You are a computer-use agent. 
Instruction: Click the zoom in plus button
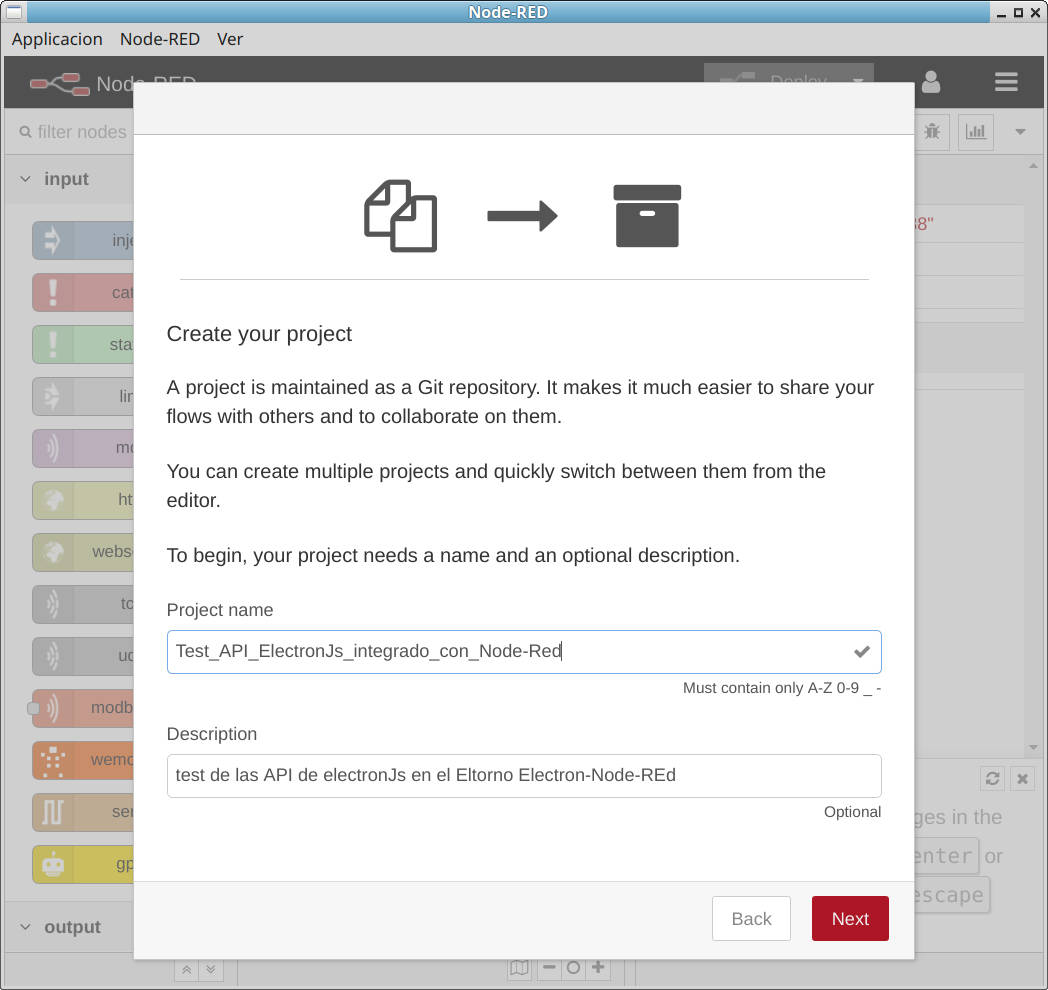tap(598, 968)
